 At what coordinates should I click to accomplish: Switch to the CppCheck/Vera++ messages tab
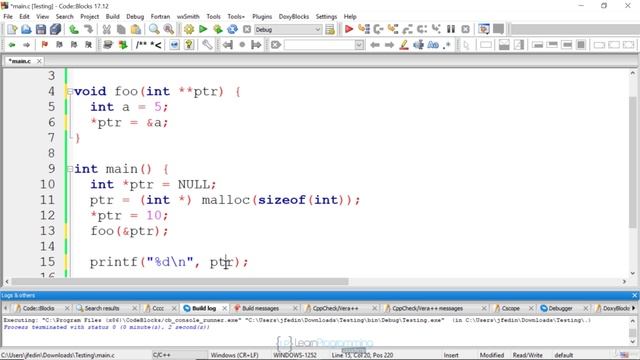pyautogui.click(x=427, y=308)
